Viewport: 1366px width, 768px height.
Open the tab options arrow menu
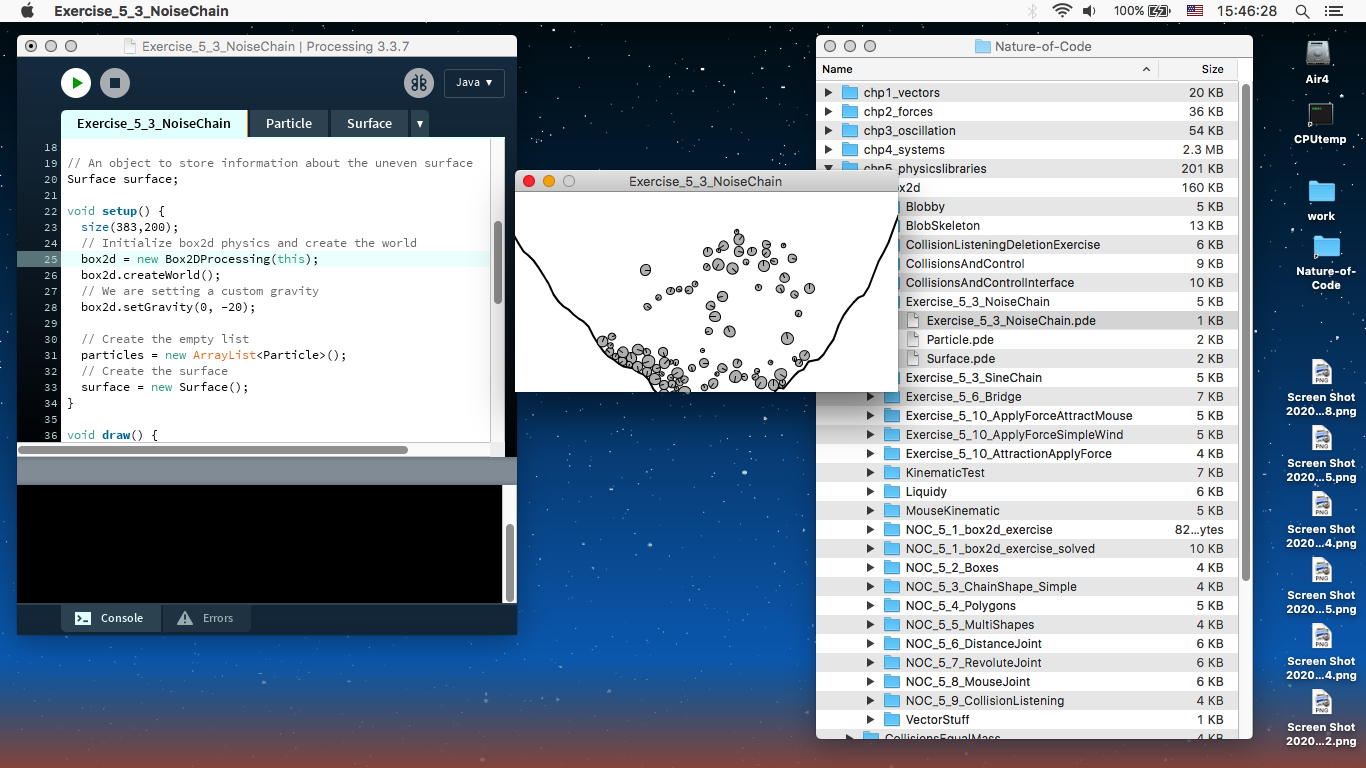pyautogui.click(x=420, y=124)
